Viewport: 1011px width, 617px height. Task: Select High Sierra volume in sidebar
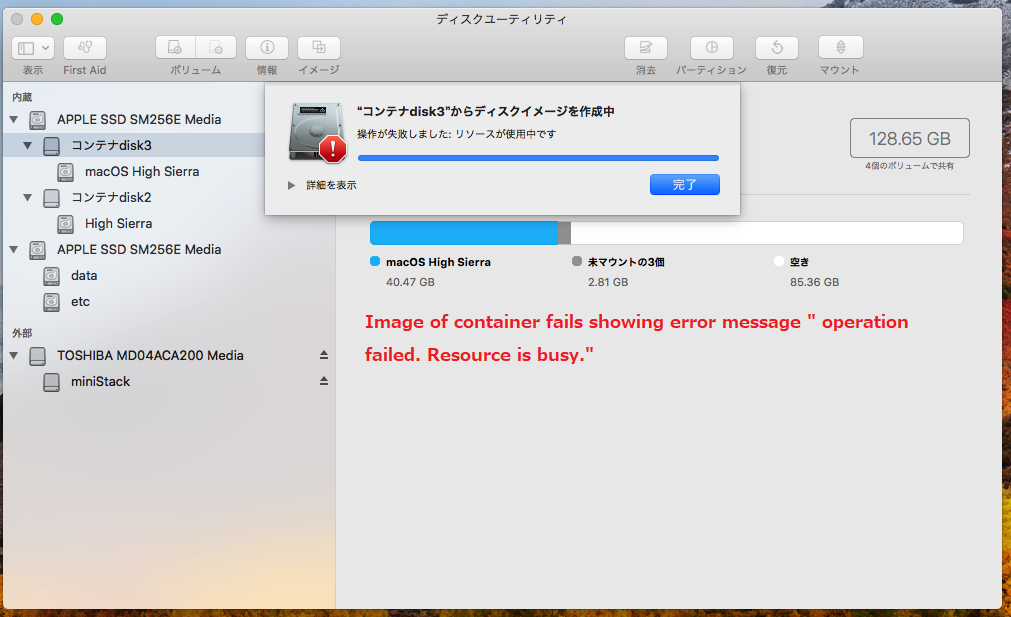[119, 224]
